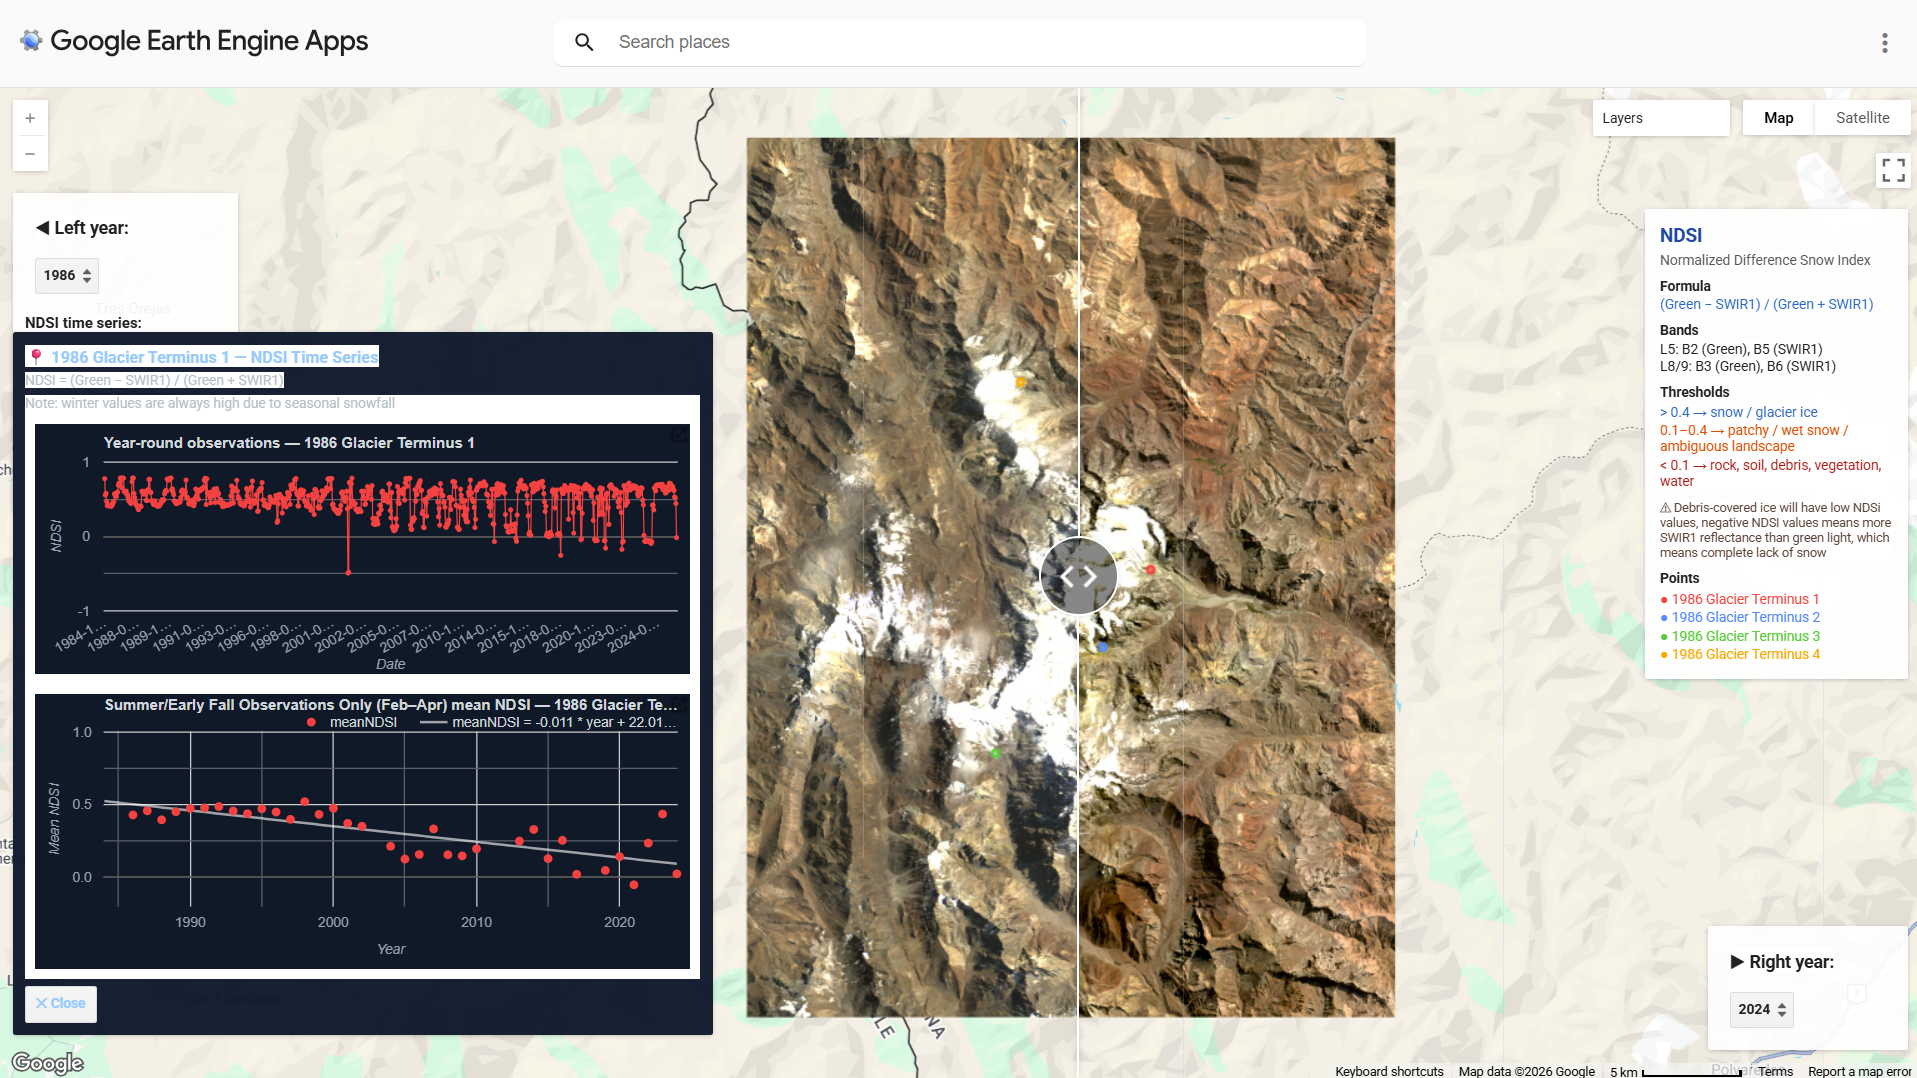Click the magnifier search icon
The height and width of the screenshot is (1078, 1917).
(x=584, y=42)
